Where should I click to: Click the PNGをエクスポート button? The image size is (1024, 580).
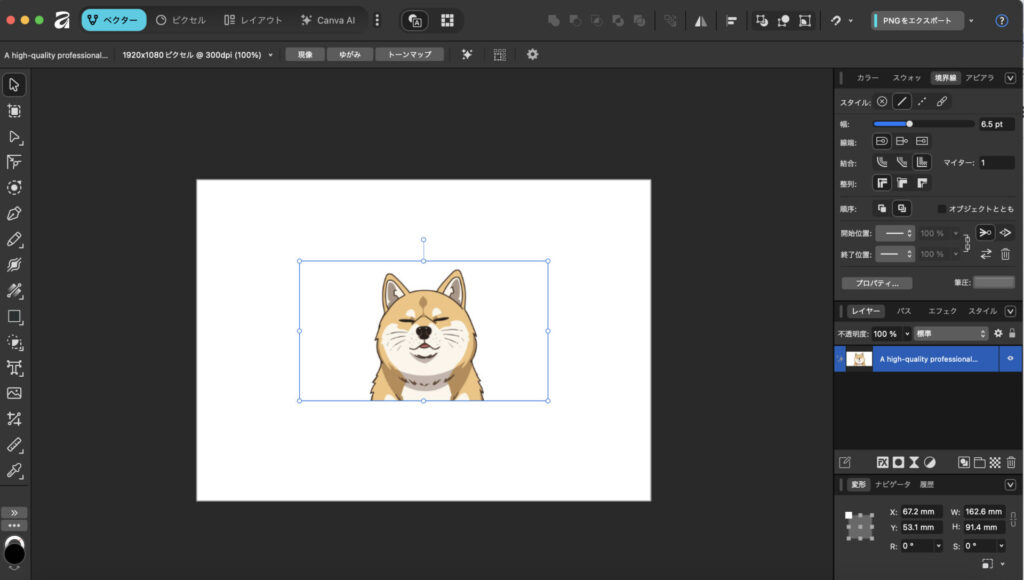pos(917,20)
